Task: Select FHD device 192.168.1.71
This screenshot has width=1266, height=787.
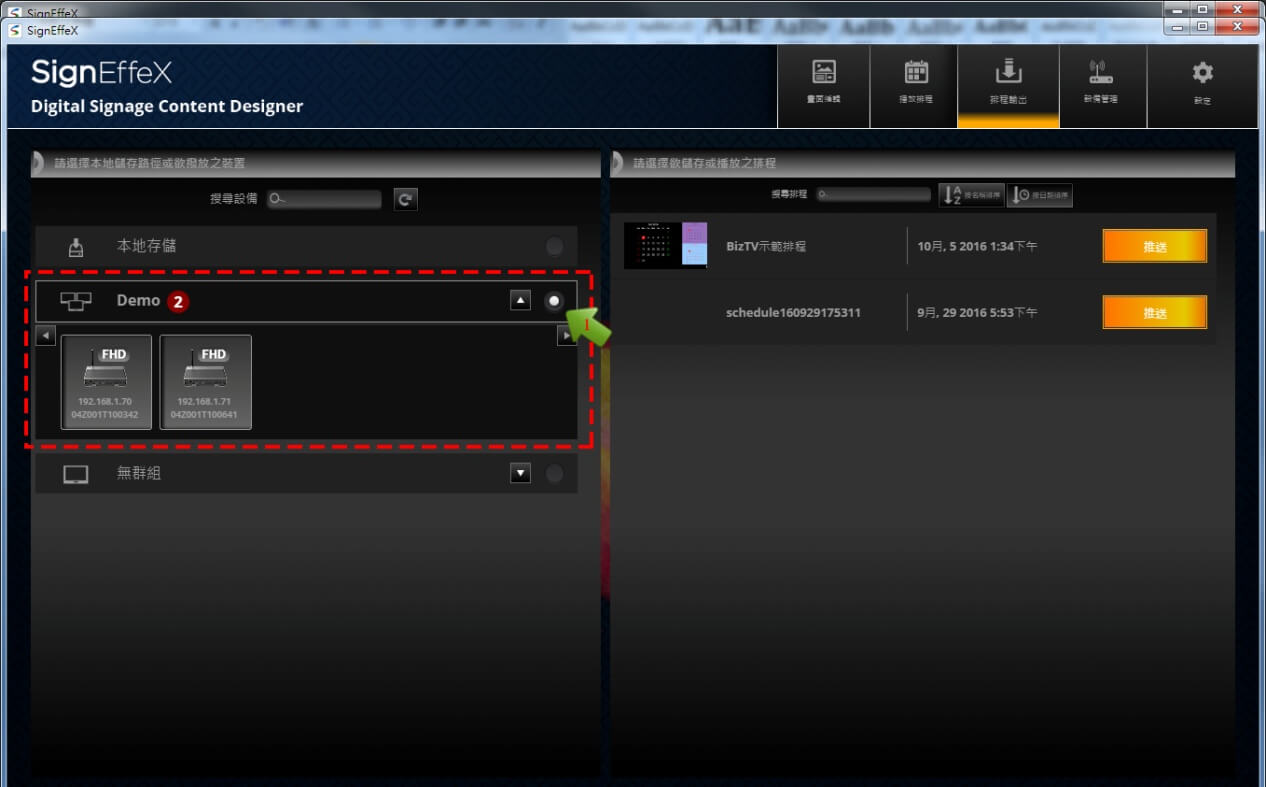Action: pyautogui.click(x=205, y=382)
